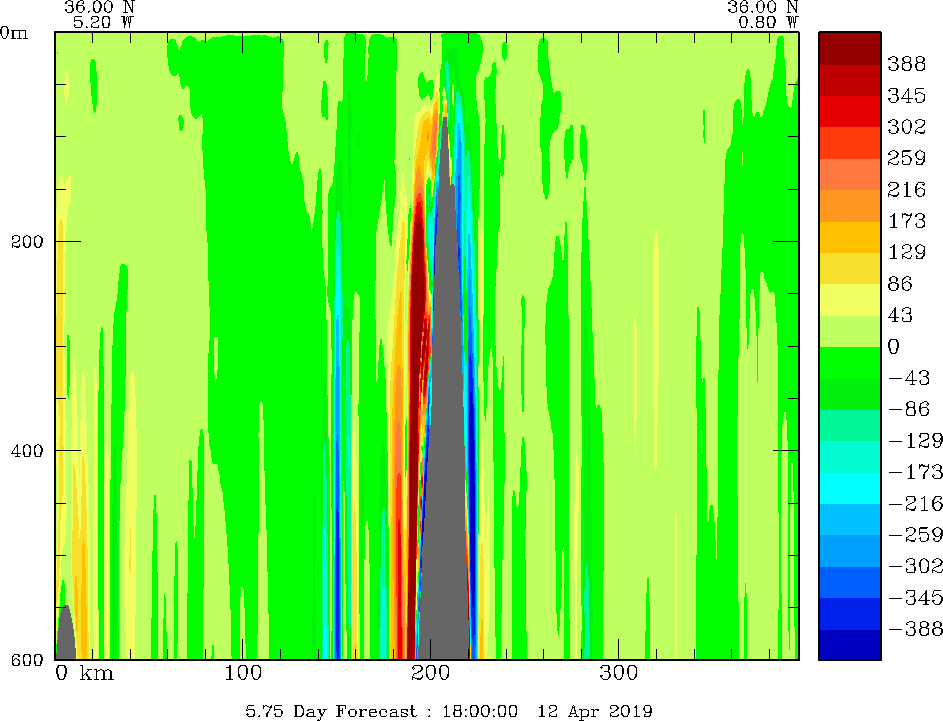Click the 345 colorbar label
Image resolution: width=943 pixels, height=721 pixels.
pyautogui.click(x=906, y=96)
